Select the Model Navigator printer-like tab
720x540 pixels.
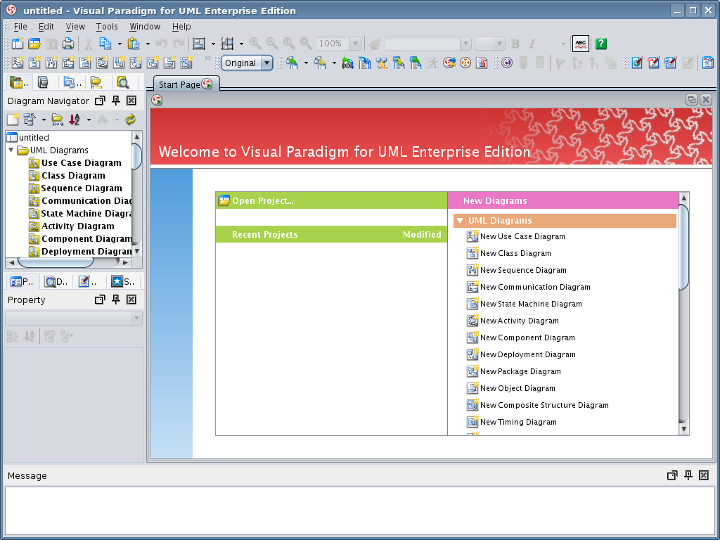pos(43,82)
